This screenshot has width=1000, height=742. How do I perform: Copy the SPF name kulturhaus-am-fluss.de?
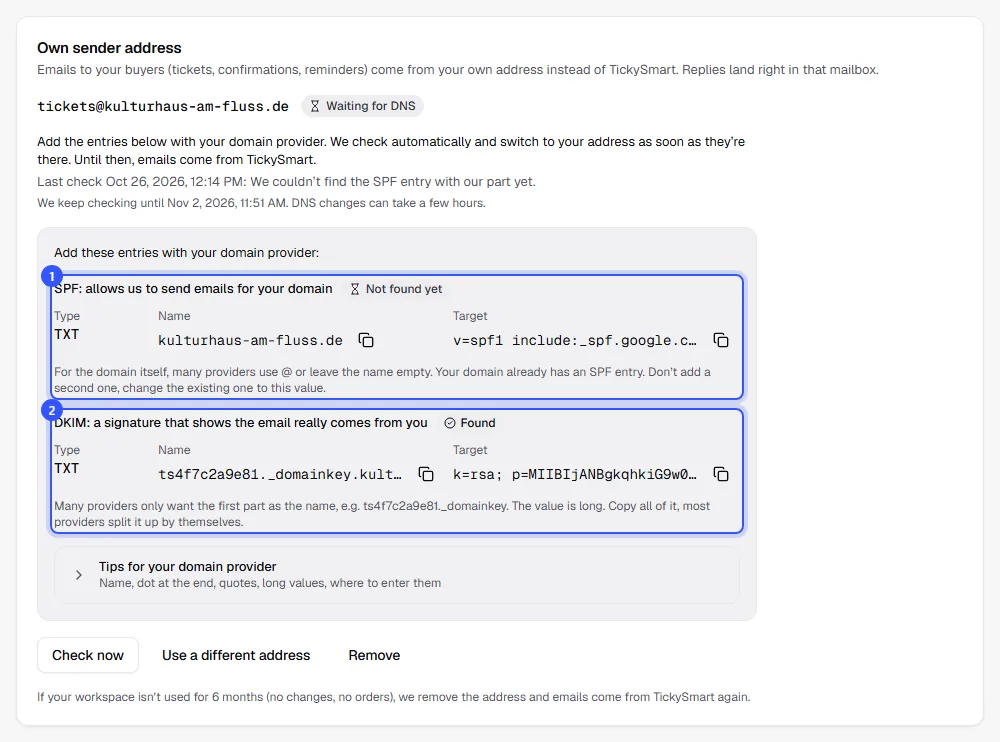click(366, 340)
